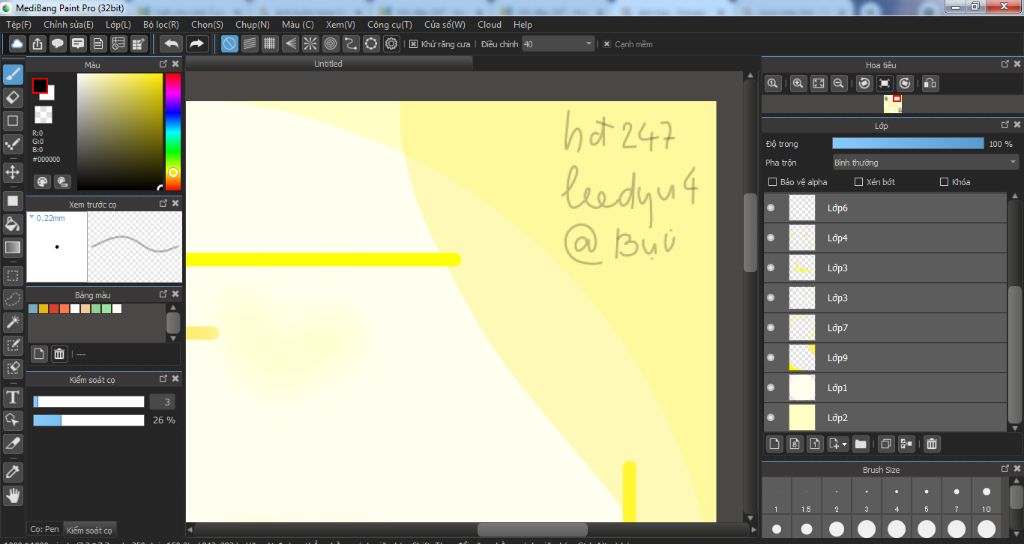
Task: Add a new layer folder
Action: pos(861,444)
